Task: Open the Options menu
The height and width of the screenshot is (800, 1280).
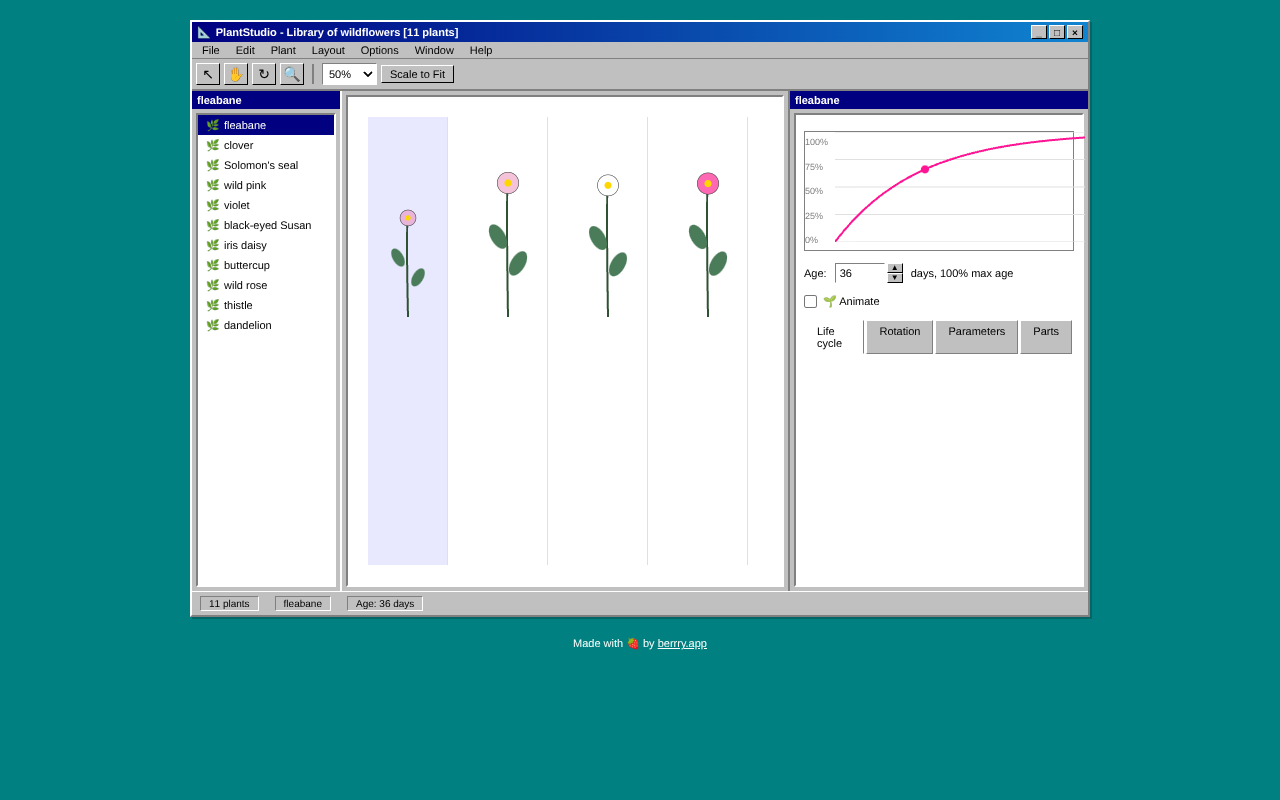Action: (x=379, y=49)
